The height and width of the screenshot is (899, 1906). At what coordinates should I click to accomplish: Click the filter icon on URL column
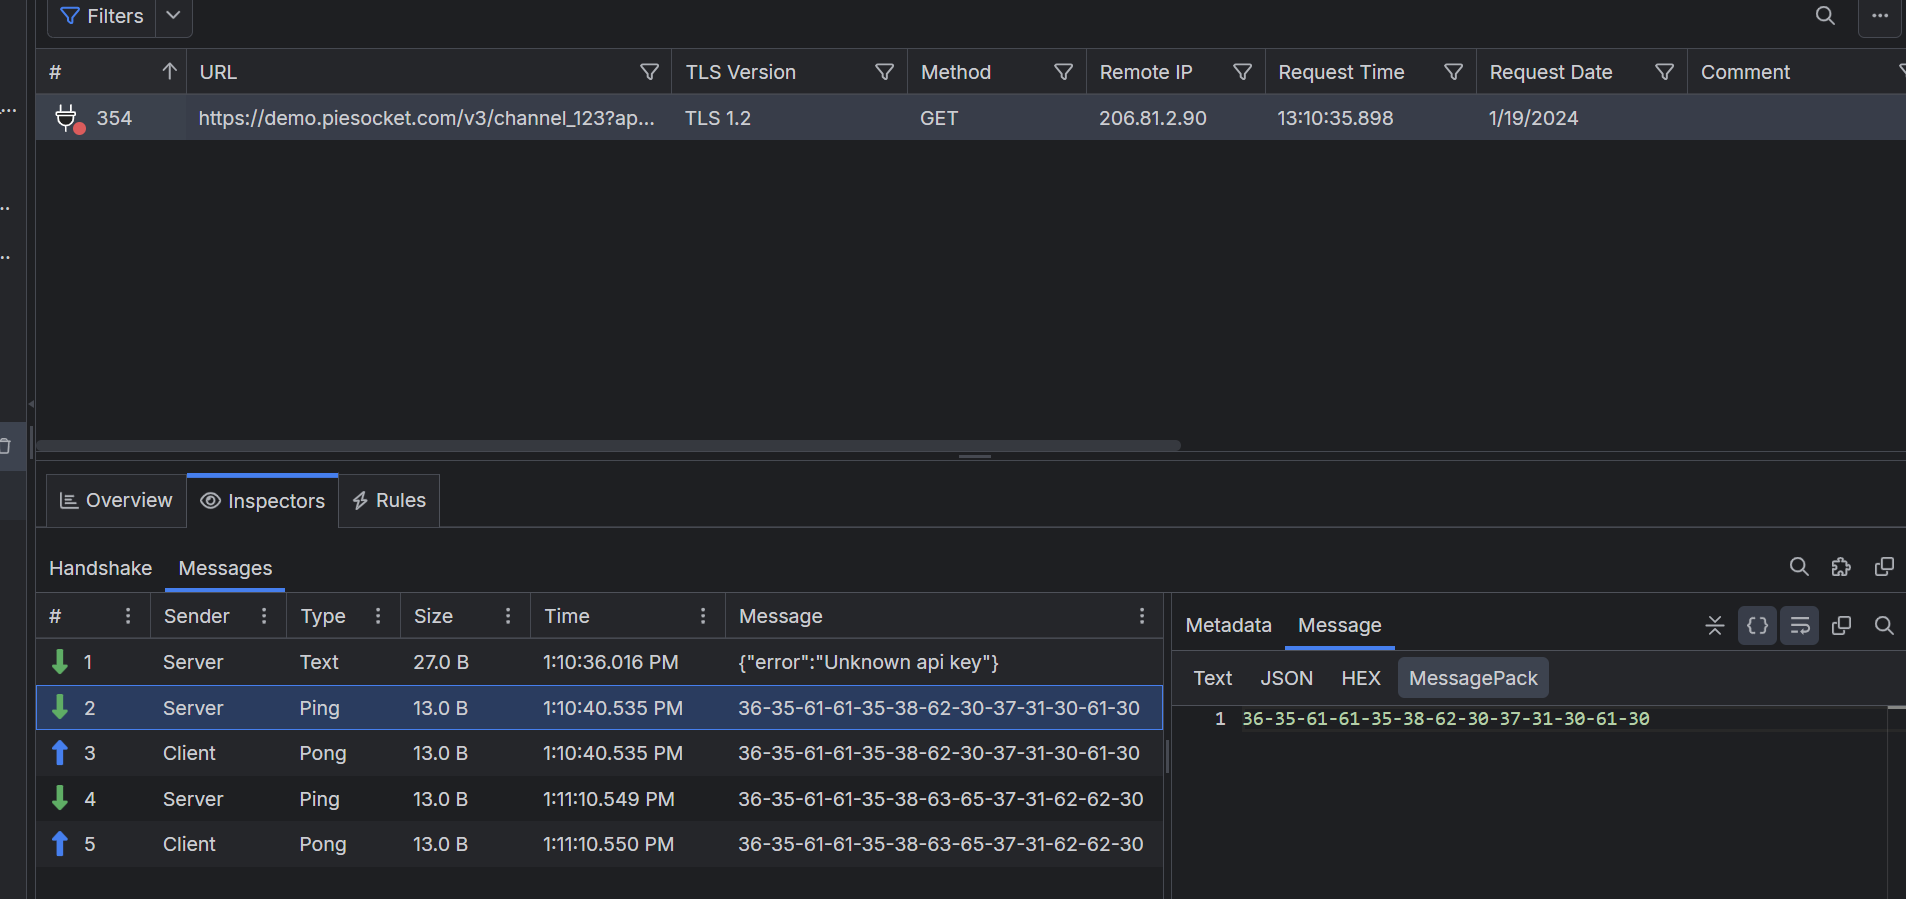click(649, 72)
